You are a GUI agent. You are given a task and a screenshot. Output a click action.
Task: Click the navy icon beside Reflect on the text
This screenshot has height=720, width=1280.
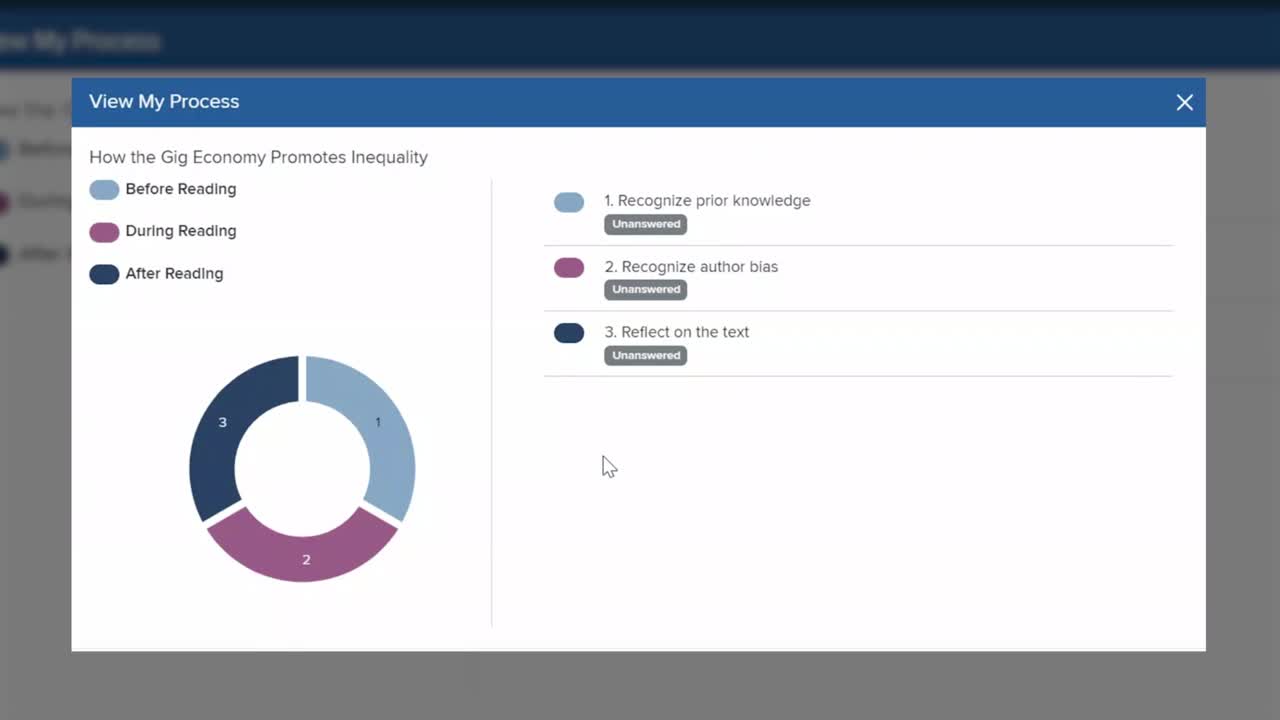point(569,333)
